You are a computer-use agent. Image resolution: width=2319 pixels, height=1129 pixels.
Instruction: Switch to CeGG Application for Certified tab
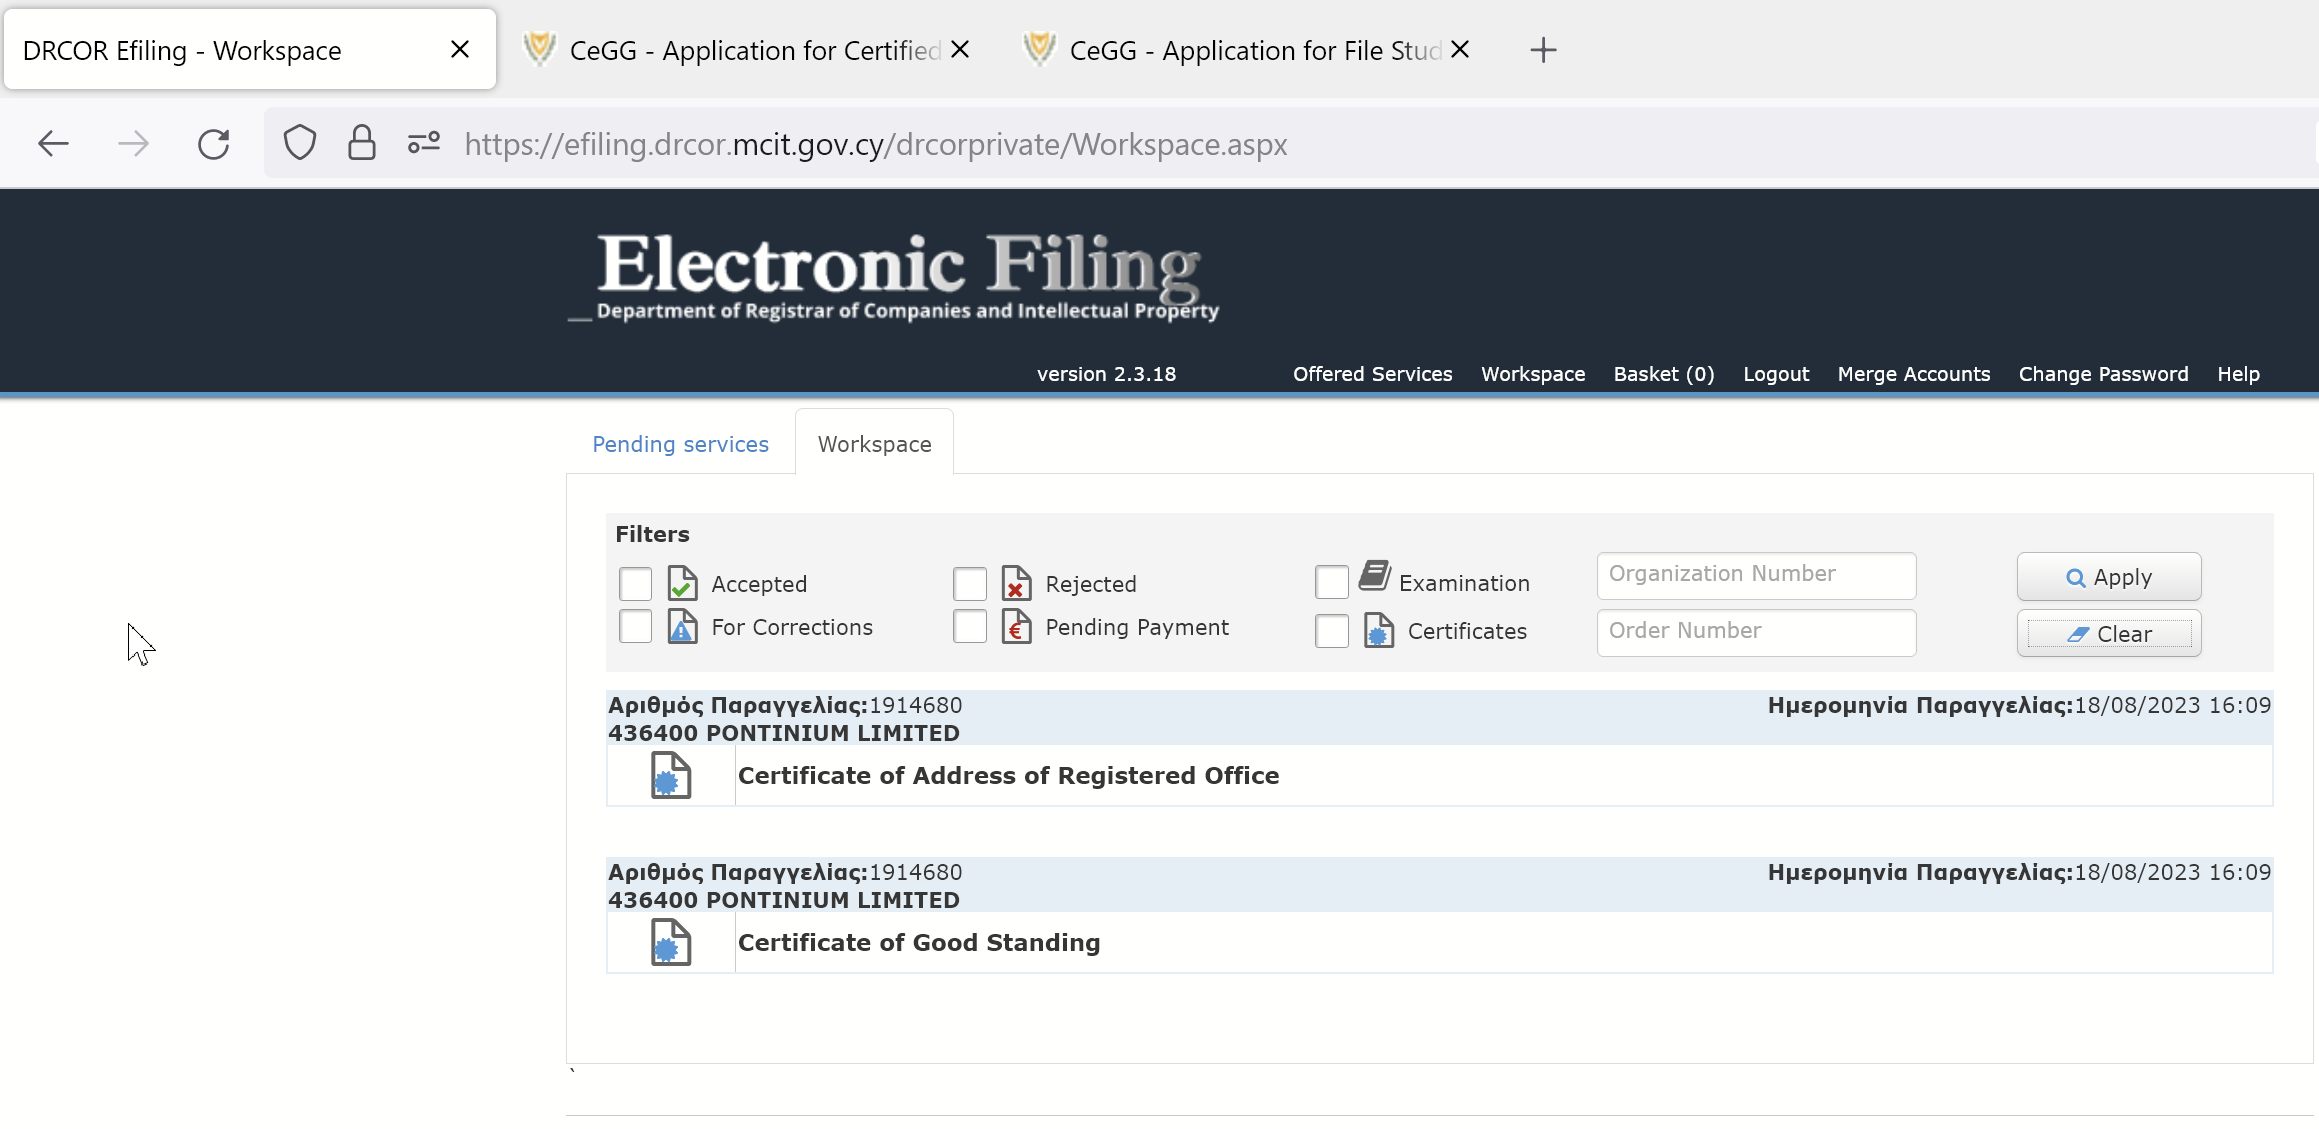[x=740, y=50]
